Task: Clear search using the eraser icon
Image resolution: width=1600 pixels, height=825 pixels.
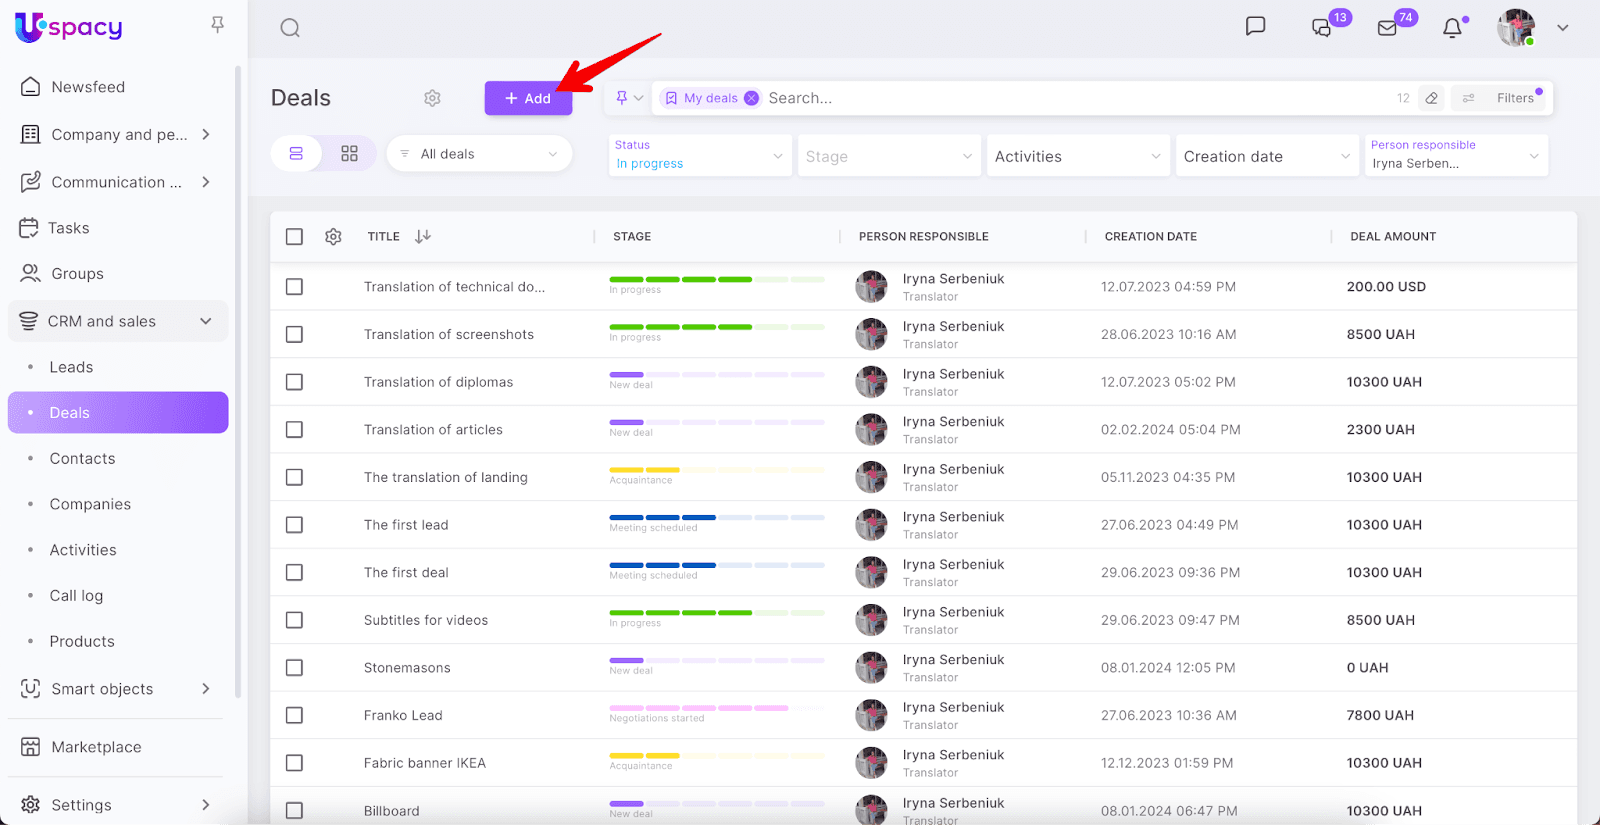Action: (x=1432, y=98)
